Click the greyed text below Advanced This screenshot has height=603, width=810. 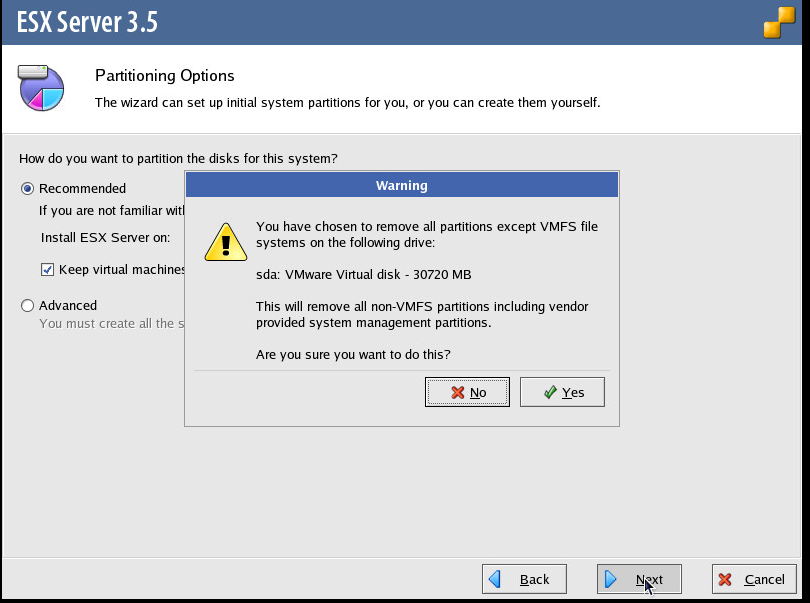[x=112, y=323]
